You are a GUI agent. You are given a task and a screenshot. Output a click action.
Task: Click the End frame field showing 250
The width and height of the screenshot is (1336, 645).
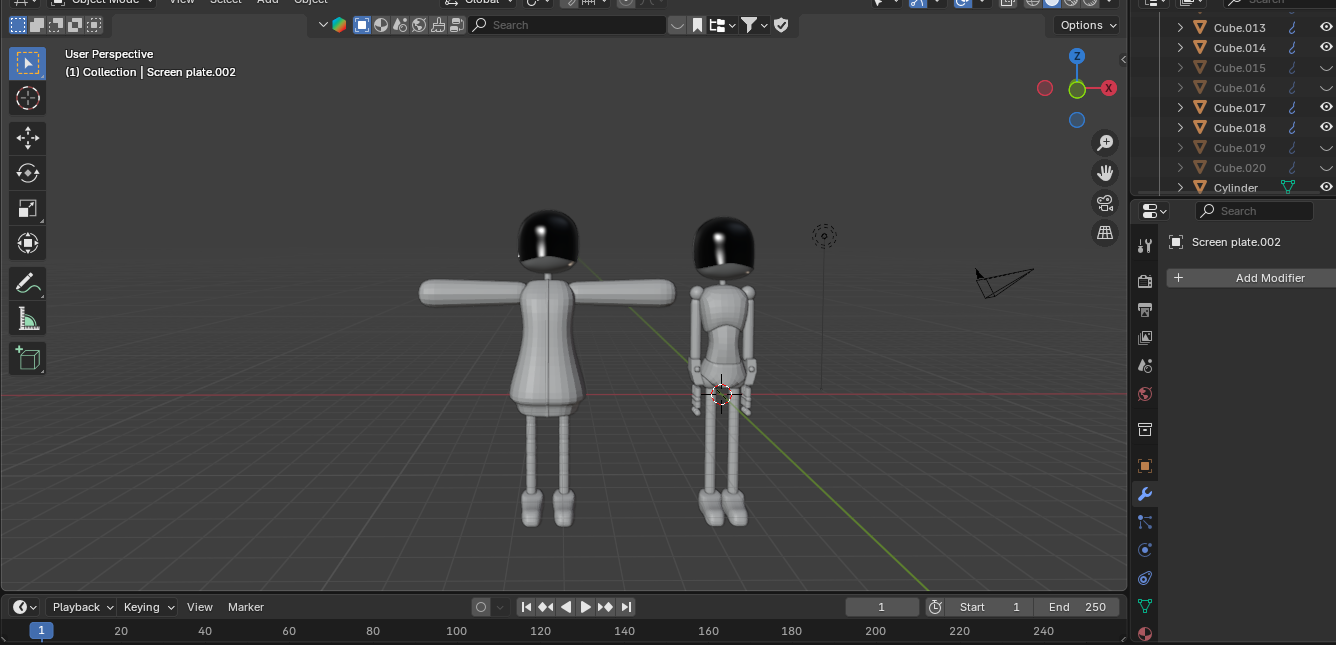[1079, 607]
